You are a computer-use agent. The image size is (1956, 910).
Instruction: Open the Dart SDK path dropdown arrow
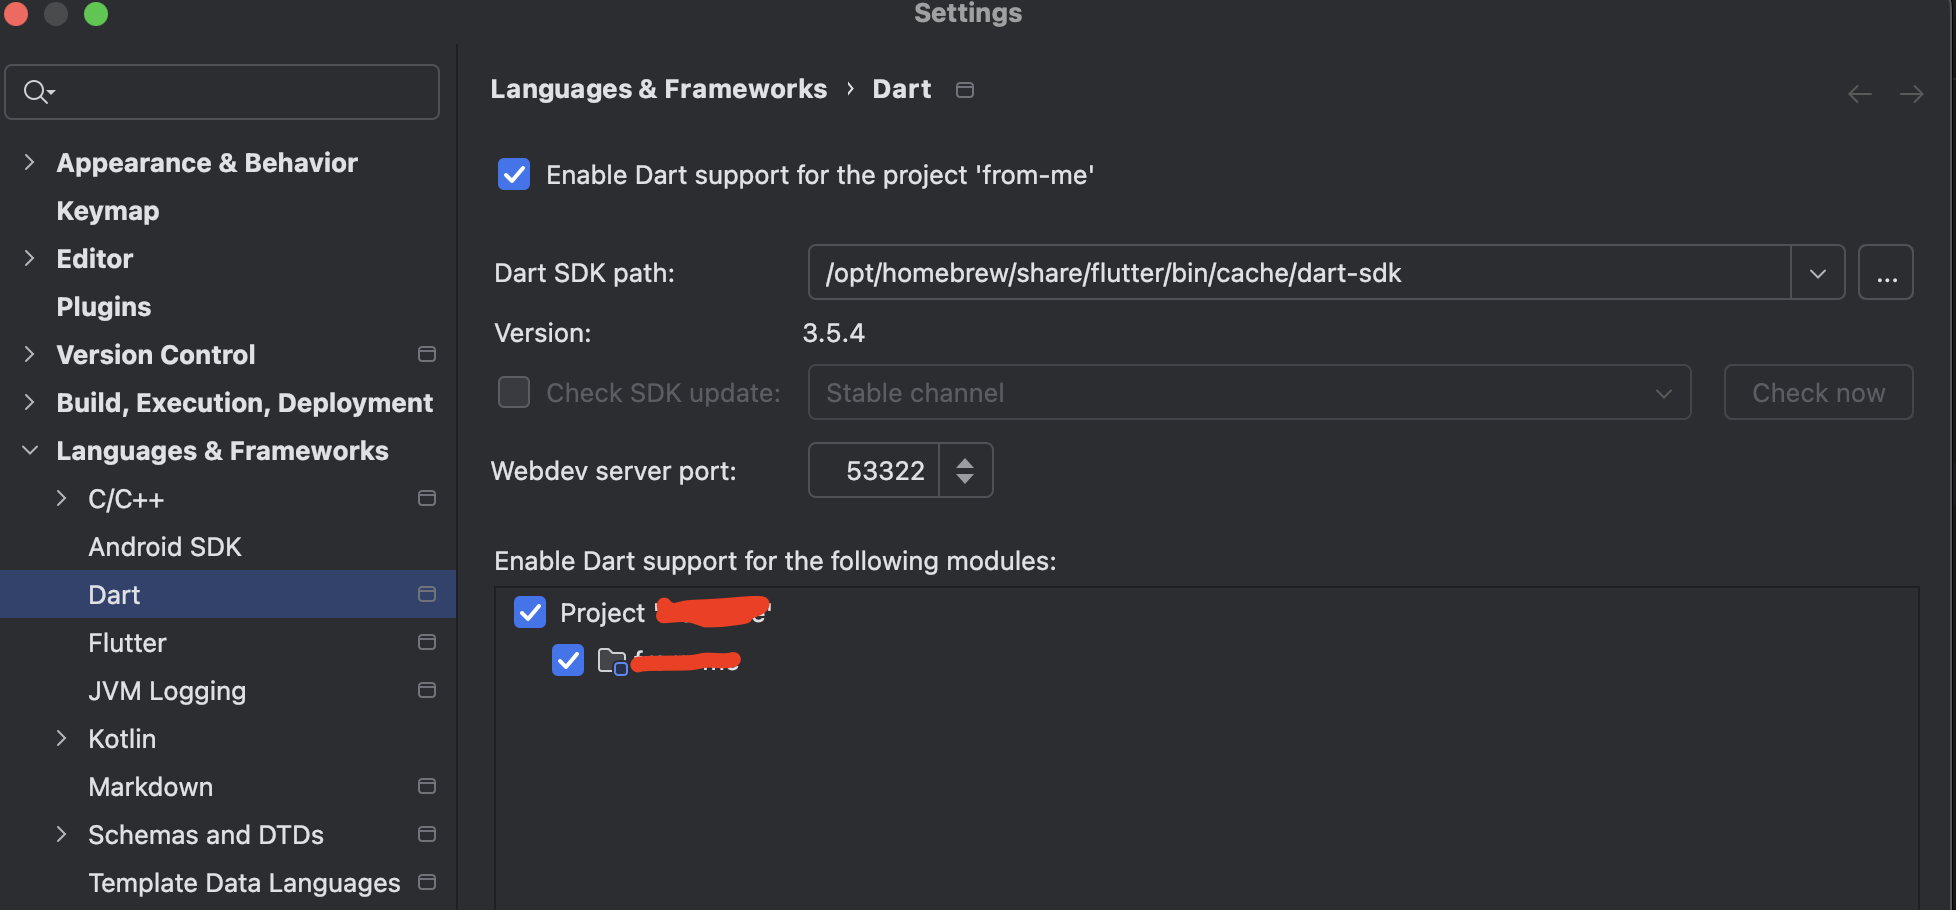(1817, 273)
